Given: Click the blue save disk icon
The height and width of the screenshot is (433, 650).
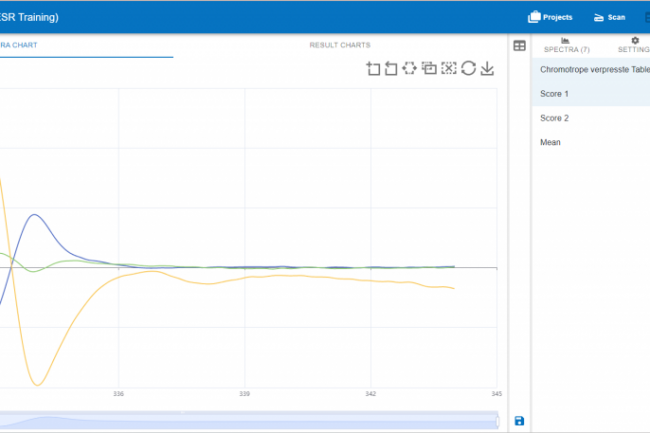Looking at the screenshot, I should pyautogui.click(x=519, y=421).
